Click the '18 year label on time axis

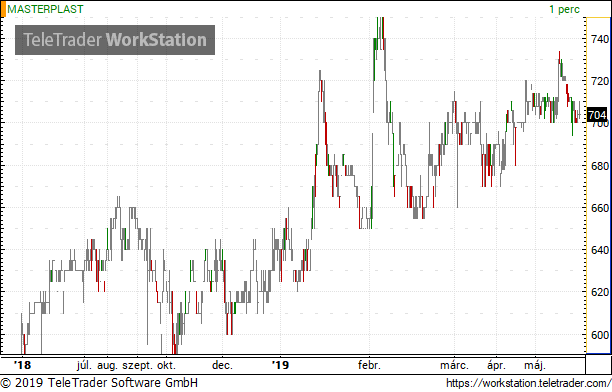pyautogui.click(x=22, y=365)
